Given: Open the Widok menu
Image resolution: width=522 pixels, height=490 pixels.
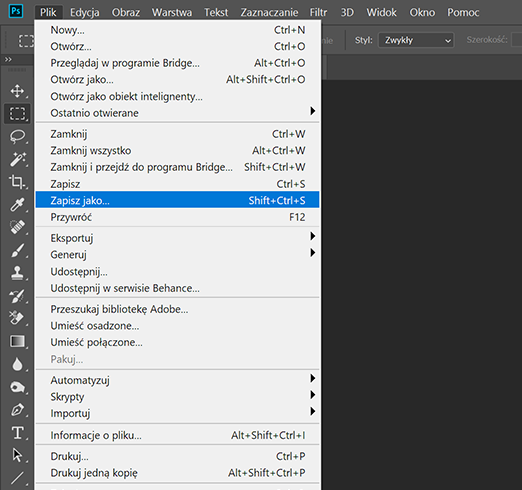Looking at the screenshot, I should pyautogui.click(x=382, y=12).
